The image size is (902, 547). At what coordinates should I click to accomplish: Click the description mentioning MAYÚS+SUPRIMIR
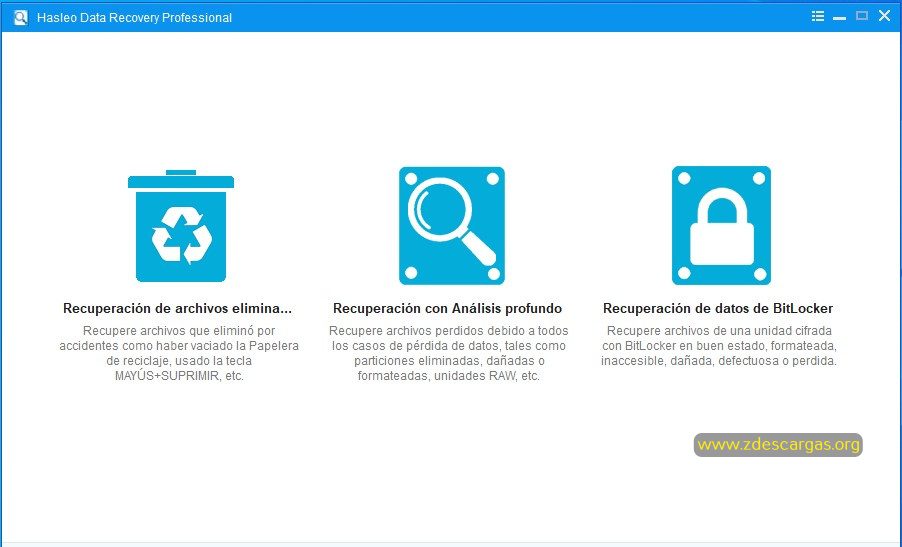(x=179, y=353)
